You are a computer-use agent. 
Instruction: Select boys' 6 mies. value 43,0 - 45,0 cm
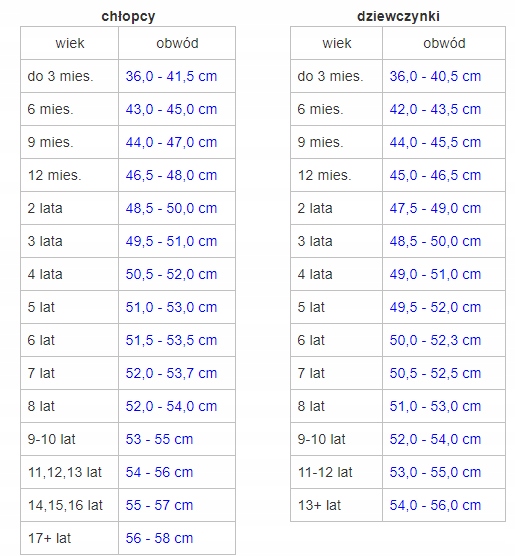[x=171, y=109]
